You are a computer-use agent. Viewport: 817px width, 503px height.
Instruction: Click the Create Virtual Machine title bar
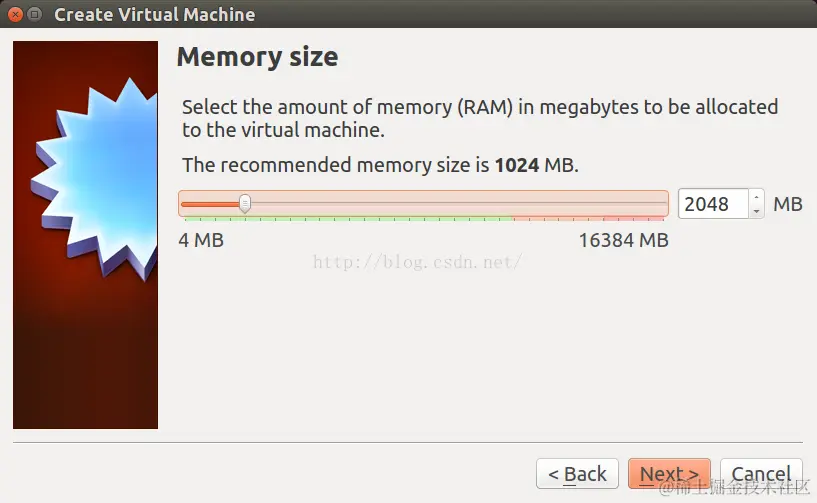coord(154,15)
